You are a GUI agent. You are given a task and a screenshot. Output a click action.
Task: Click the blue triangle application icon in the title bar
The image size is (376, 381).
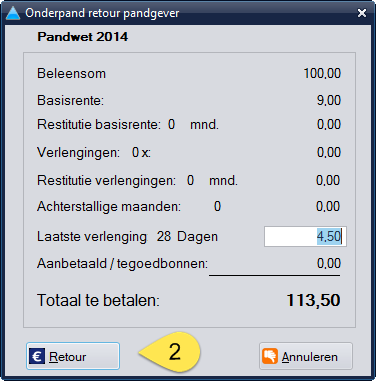point(13,13)
